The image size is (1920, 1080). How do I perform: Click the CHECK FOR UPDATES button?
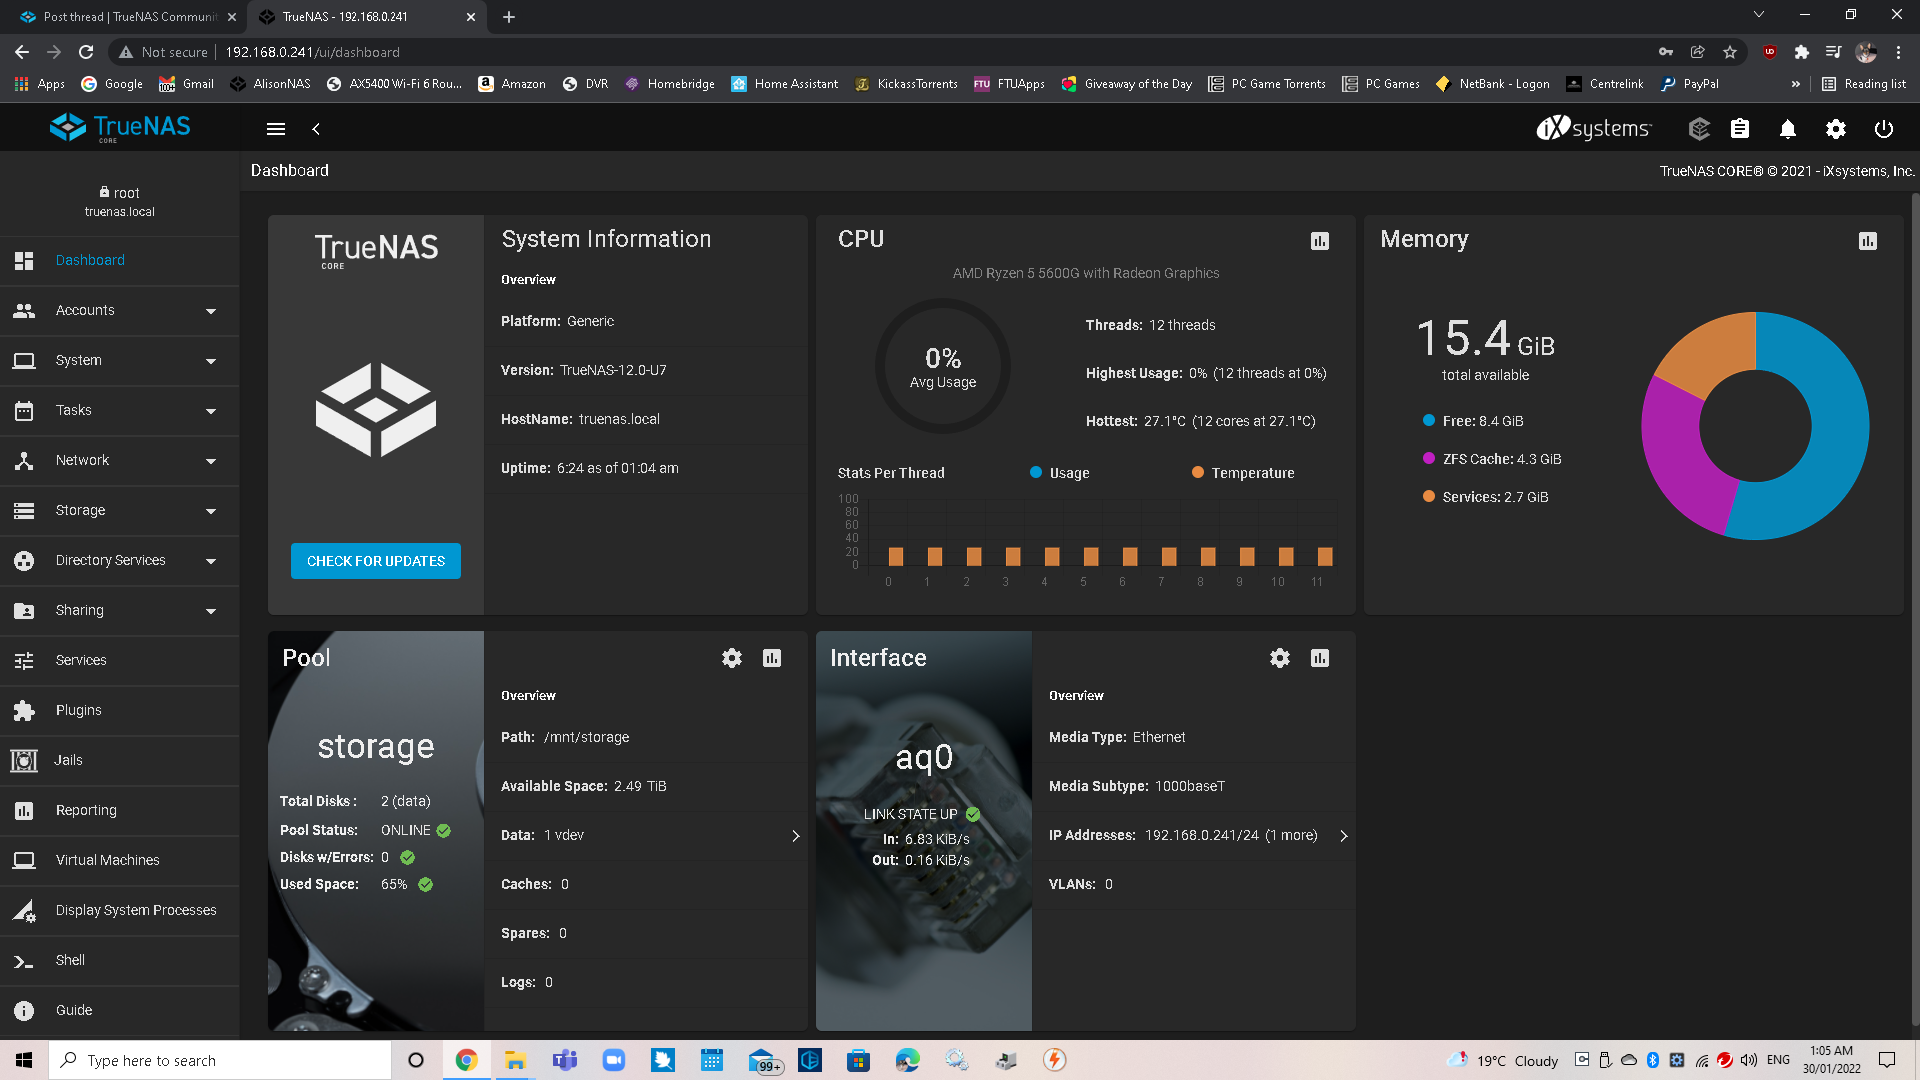(376, 561)
